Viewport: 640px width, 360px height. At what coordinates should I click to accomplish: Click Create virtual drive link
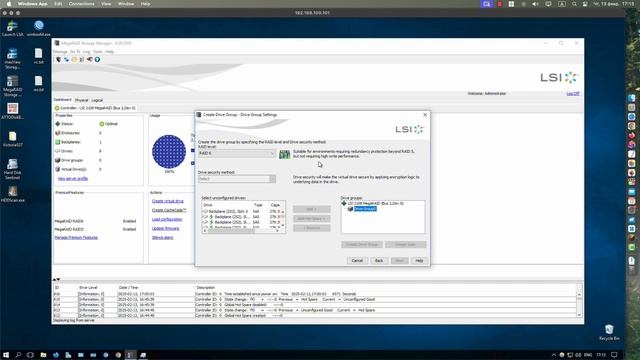point(168,201)
